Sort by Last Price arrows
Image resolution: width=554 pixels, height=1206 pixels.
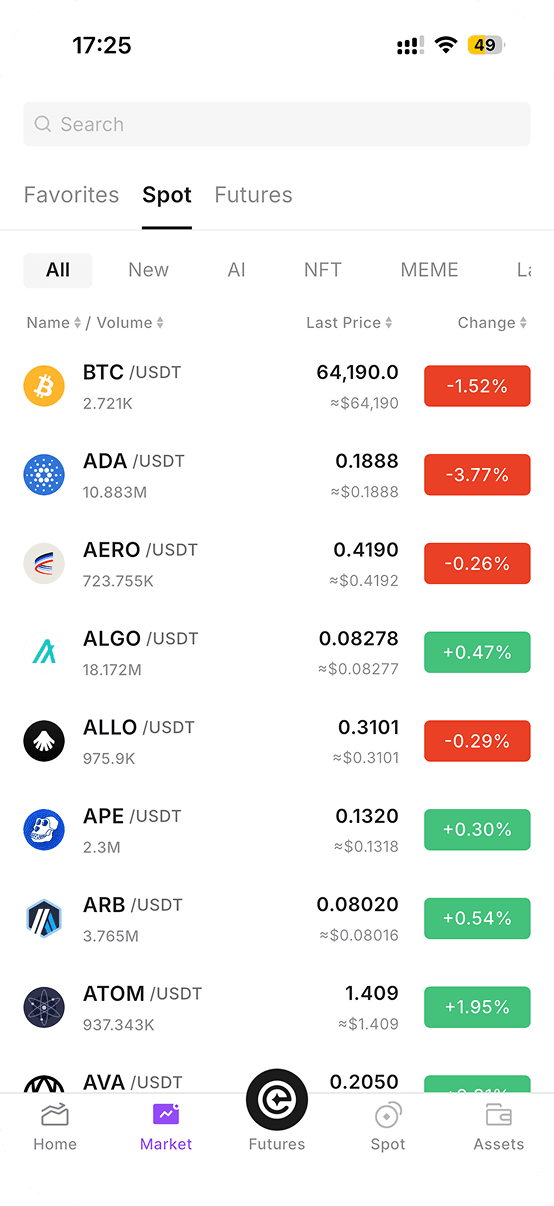pyautogui.click(x=389, y=323)
